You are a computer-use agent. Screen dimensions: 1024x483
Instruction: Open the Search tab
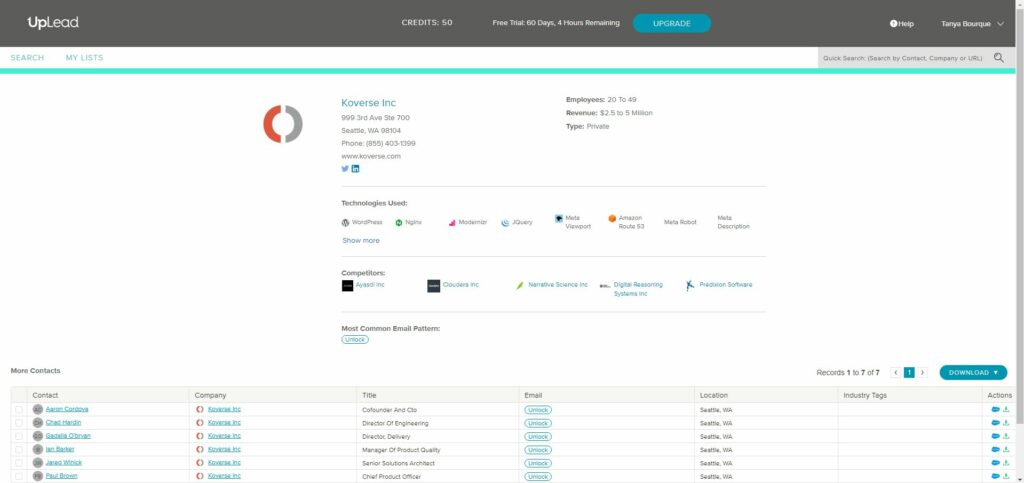[27, 57]
